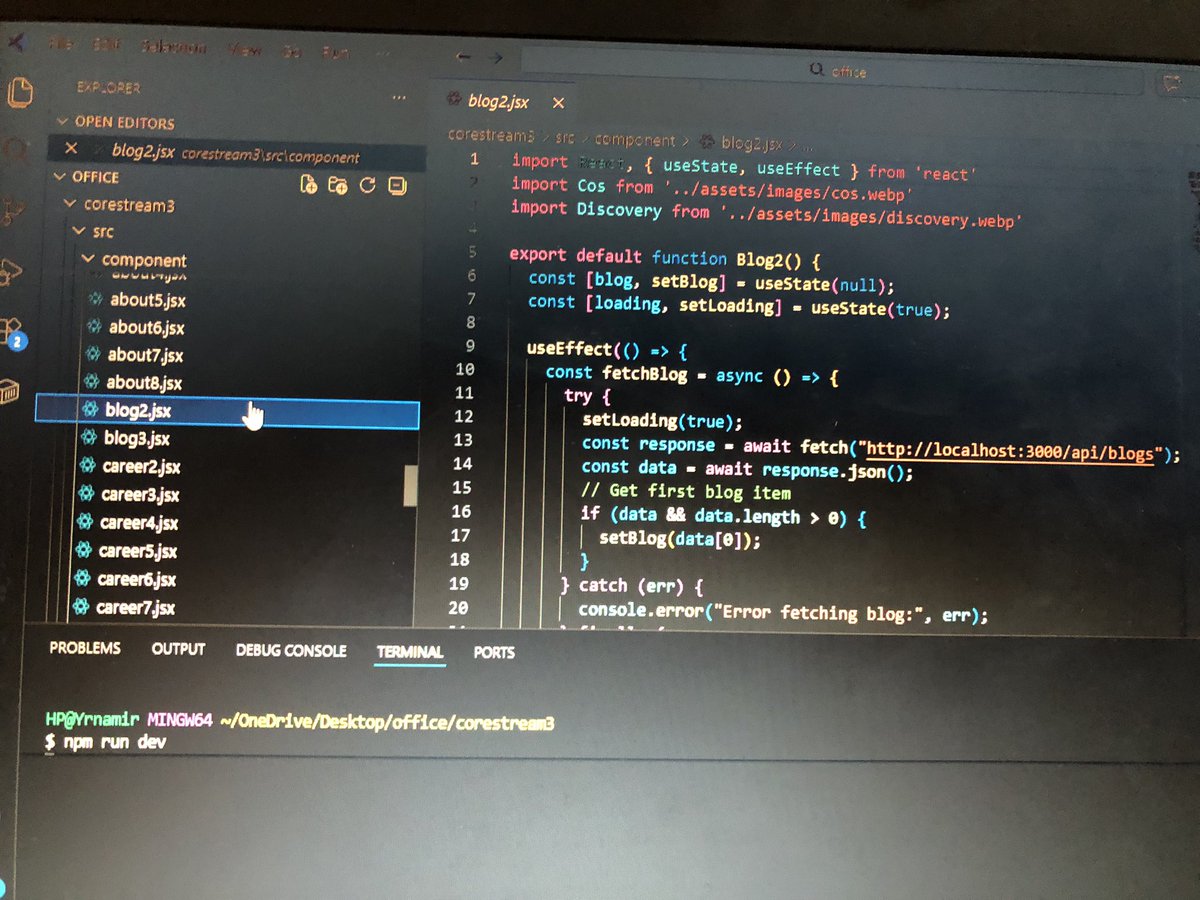Open Explorer views and more actions ellipsis
Viewport: 1200px width, 900px height.
point(399,98)
